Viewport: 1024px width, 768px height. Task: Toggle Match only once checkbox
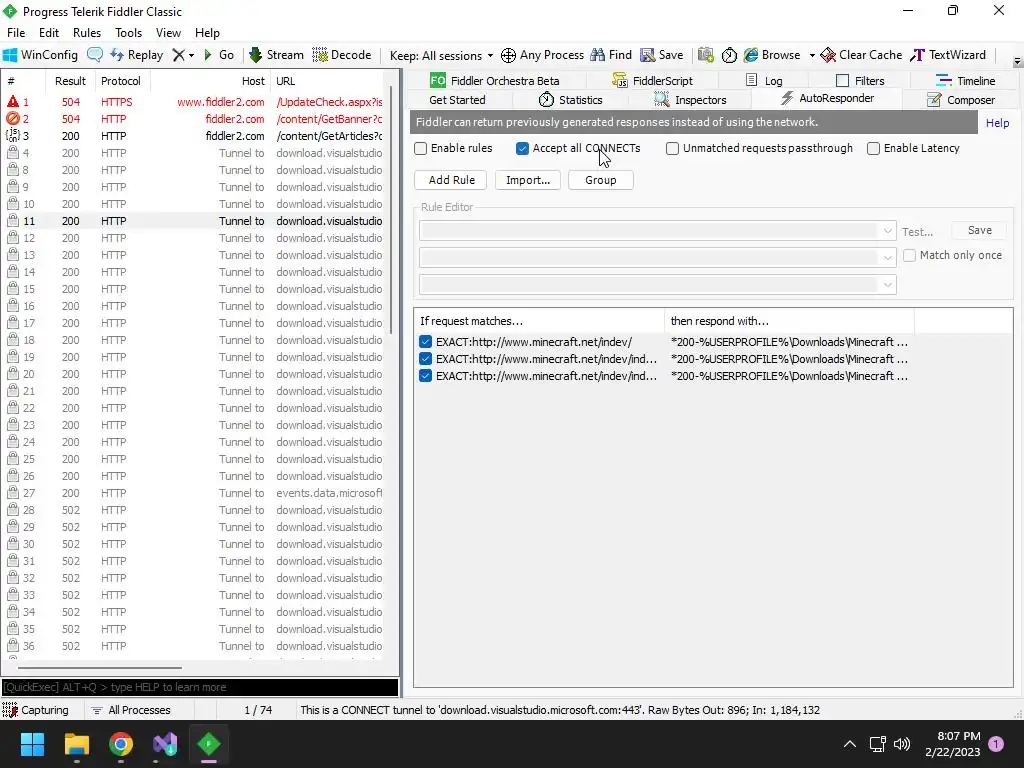coord(909,255)
